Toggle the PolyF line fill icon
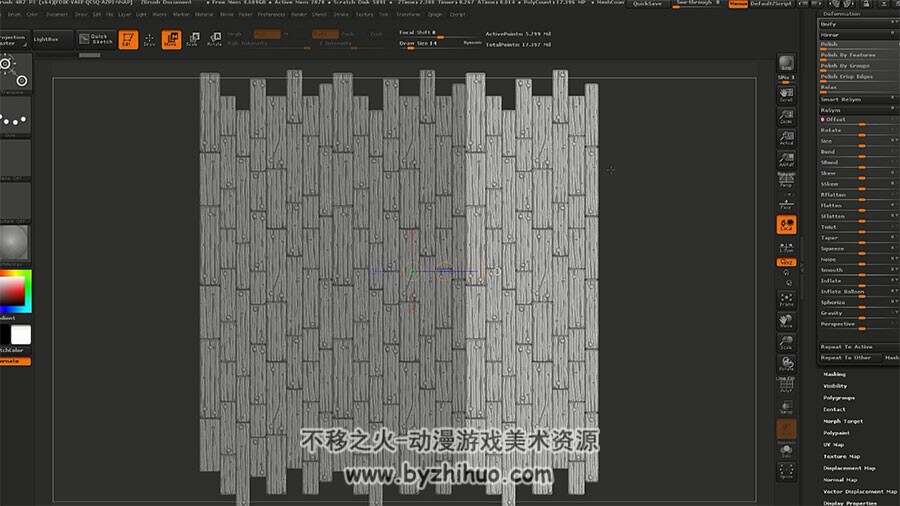 (x=786, y=386)
